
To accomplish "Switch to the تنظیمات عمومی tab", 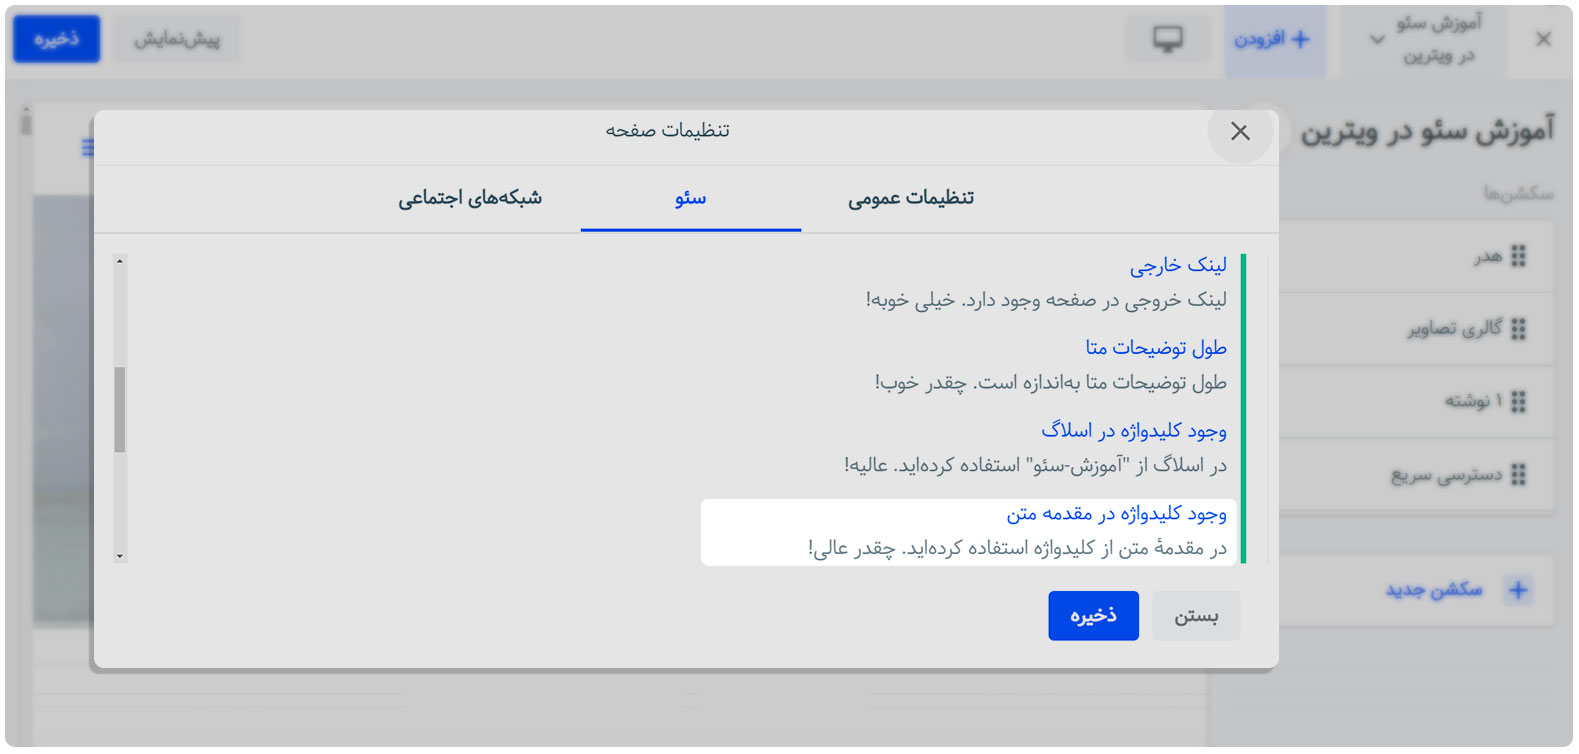I will pos(911,198).
